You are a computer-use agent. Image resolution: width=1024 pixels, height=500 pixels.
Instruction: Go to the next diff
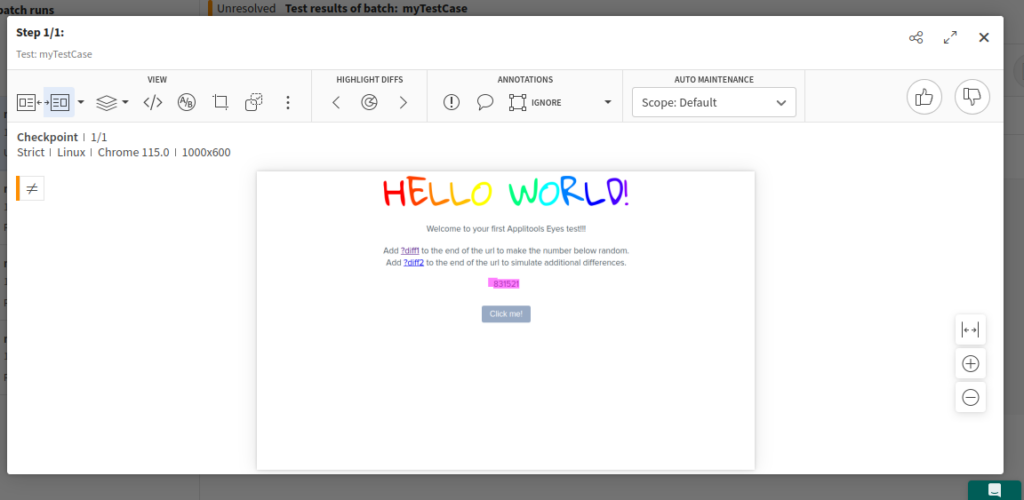403,102
